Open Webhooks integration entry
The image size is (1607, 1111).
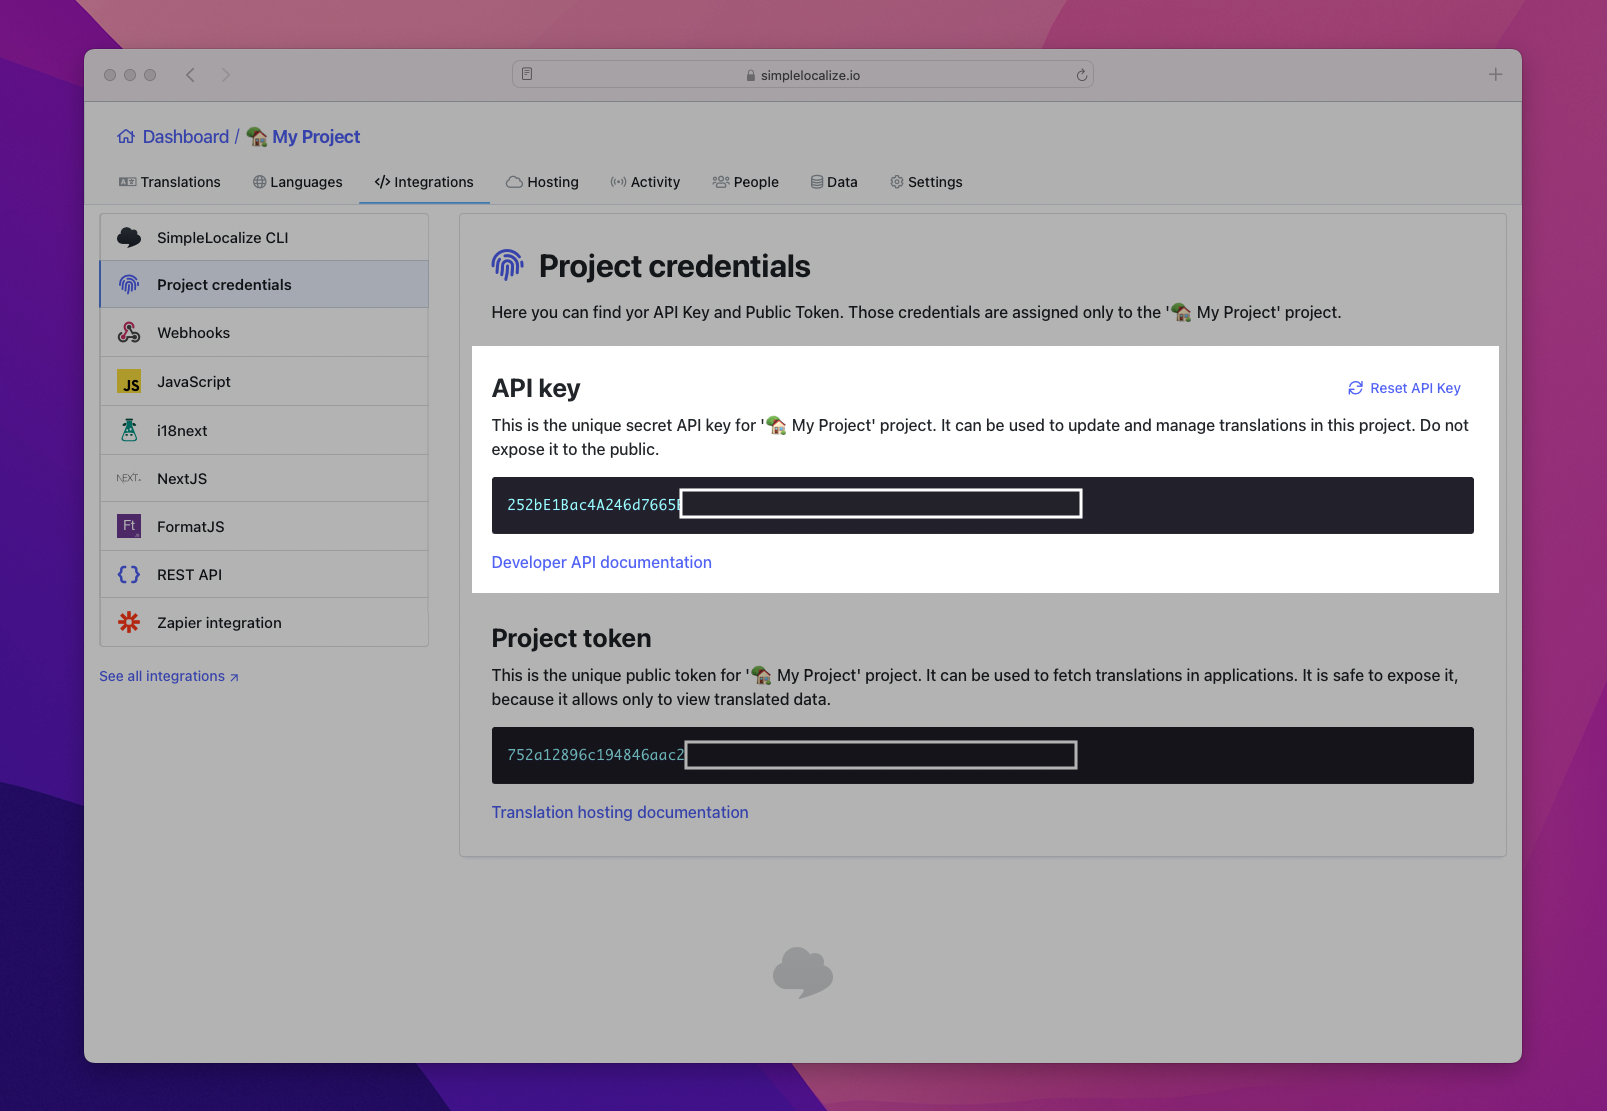(x=264, y=332)
